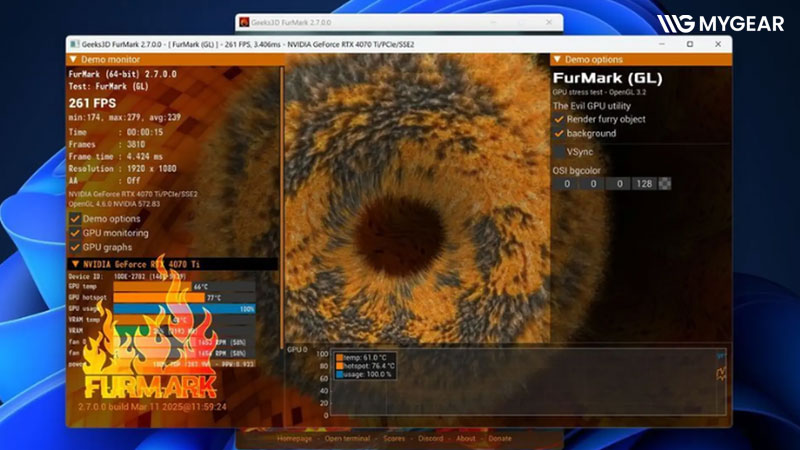Screen dimensions: 800x450
Task: Open the Homepage link in the back window
Action: pyautogui.click(x=294, y=438)
